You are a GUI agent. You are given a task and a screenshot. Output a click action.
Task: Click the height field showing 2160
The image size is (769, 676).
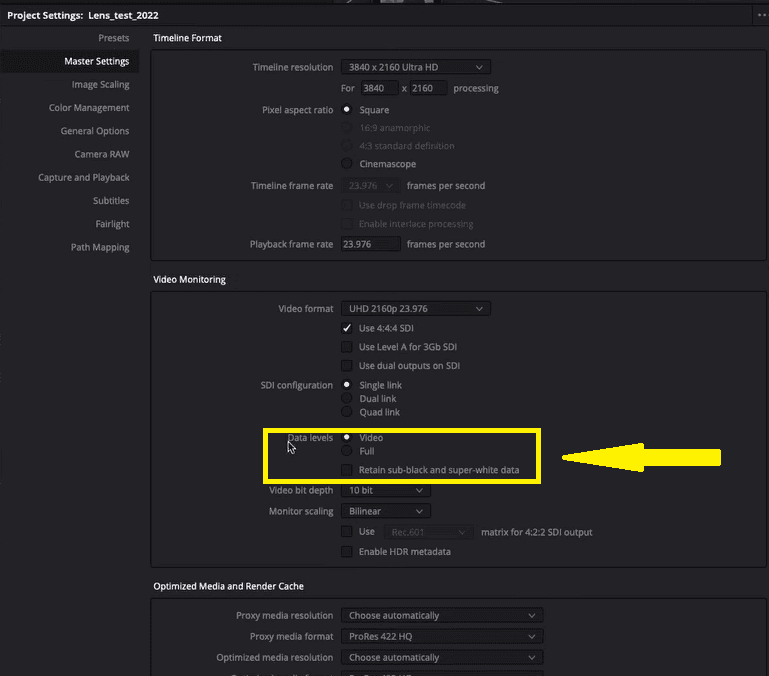(428, 88)
